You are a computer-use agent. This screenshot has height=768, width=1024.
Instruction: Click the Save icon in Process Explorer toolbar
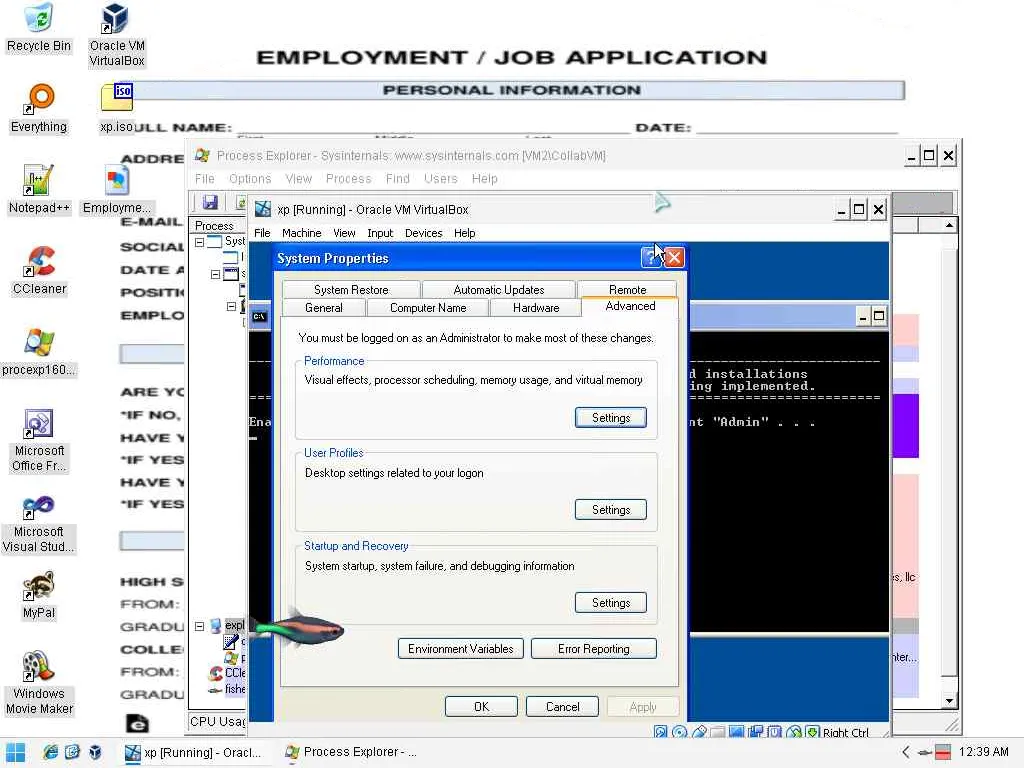click(210, 202)
